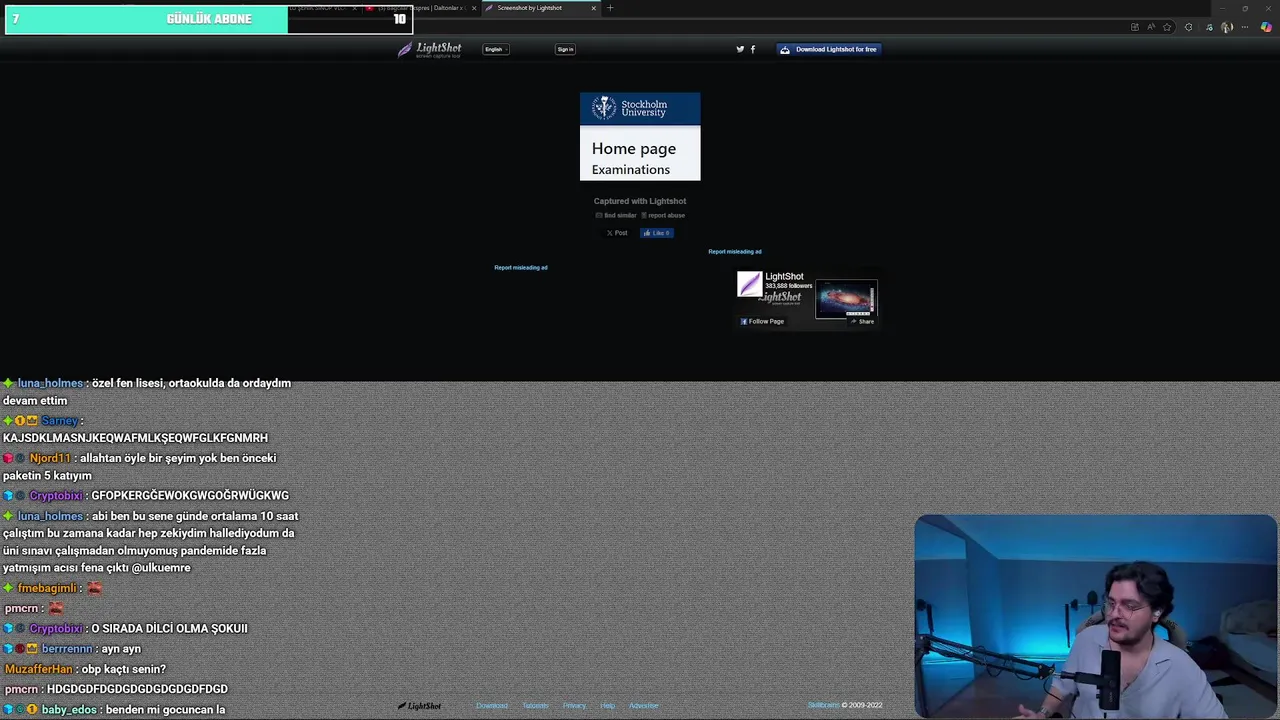Click the find similar link

(x=616, y=215)
